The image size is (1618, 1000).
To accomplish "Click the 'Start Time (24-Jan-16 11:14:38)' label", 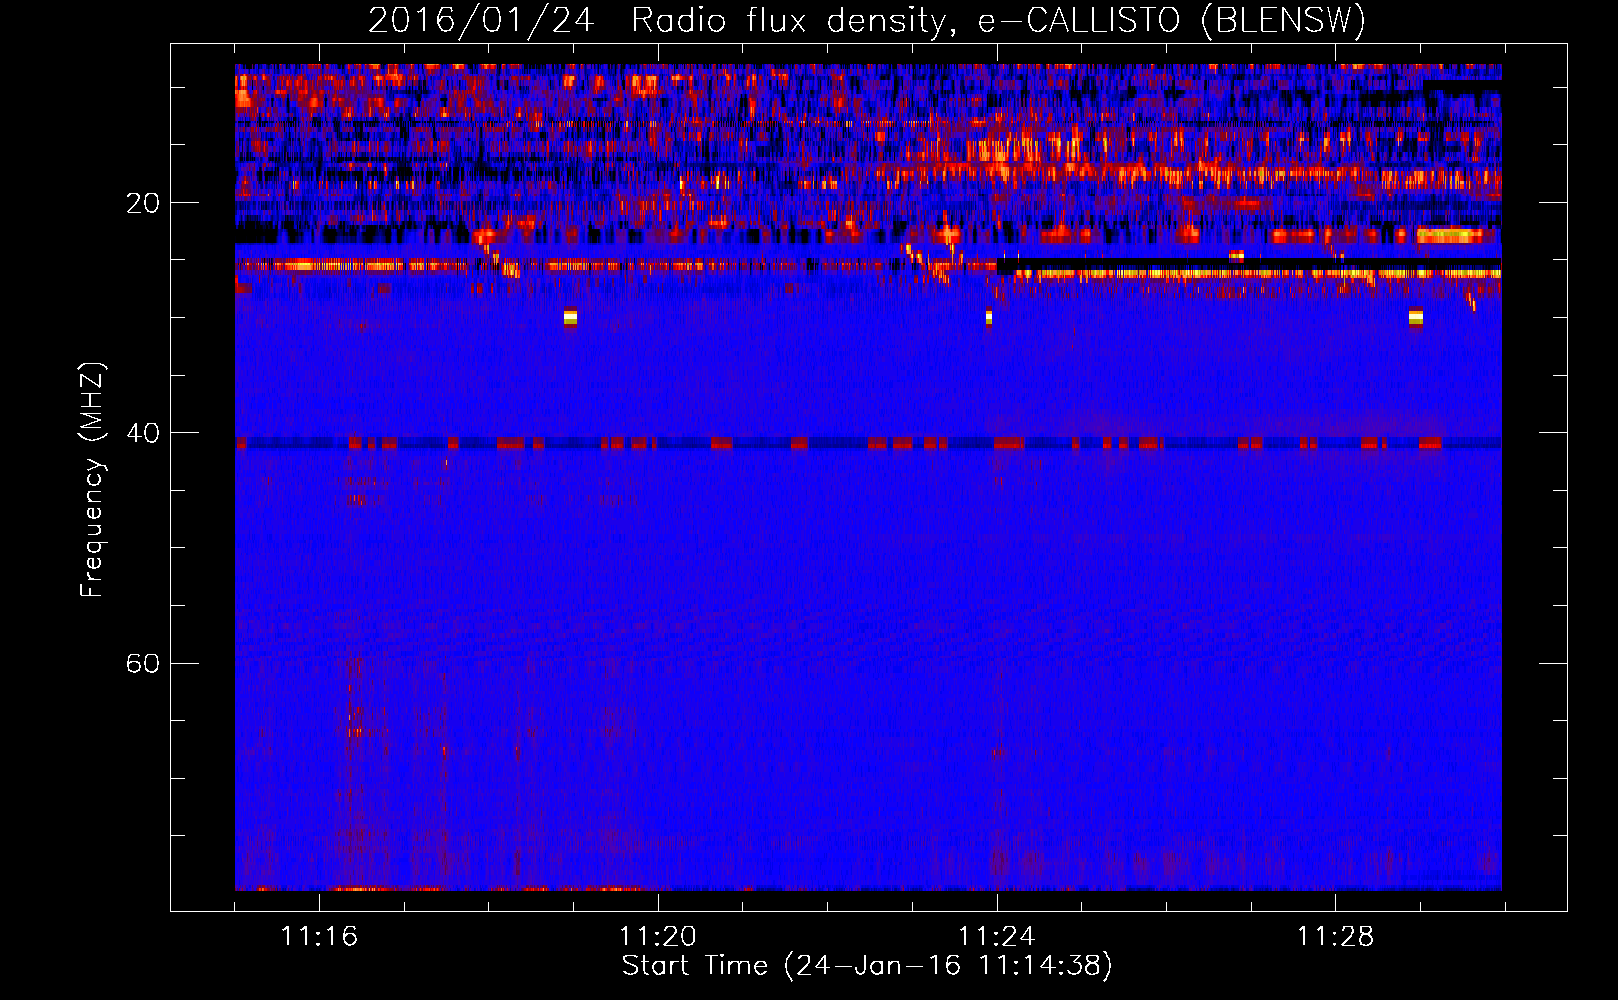I will pos(867,966).
